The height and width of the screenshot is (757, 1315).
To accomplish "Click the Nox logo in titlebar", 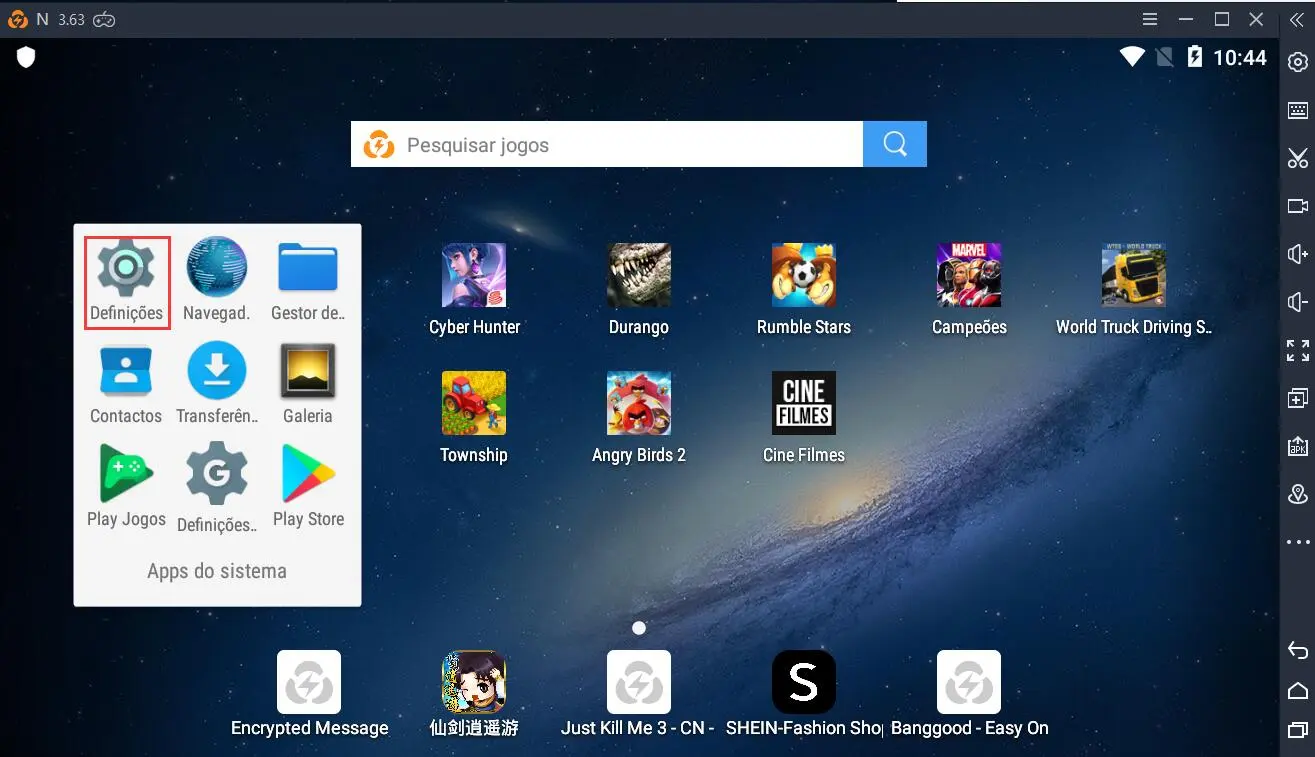I will 17,19.
